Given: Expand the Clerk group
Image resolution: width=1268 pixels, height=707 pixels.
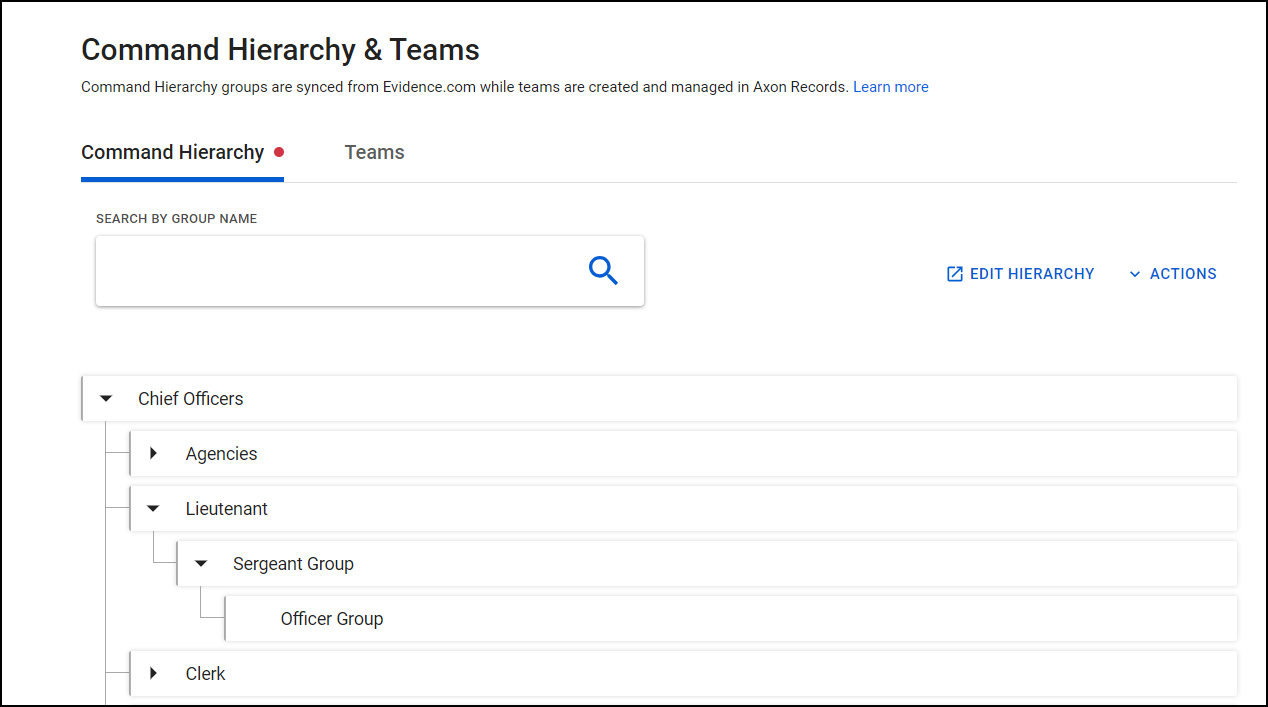Looking at the screenshot, I should [152, 673].
